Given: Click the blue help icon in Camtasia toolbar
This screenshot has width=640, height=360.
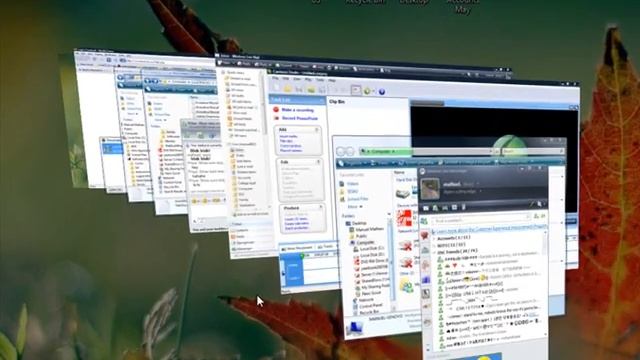Looking at the screenshot, I should click(x=382, y=91).
